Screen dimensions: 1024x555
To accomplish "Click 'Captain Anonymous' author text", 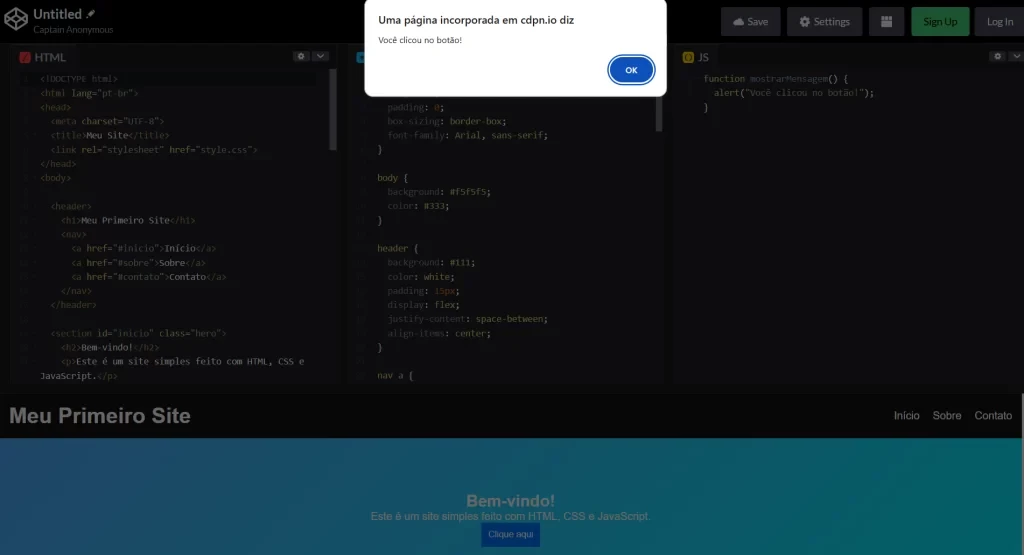I will click(x=73, y=29).
